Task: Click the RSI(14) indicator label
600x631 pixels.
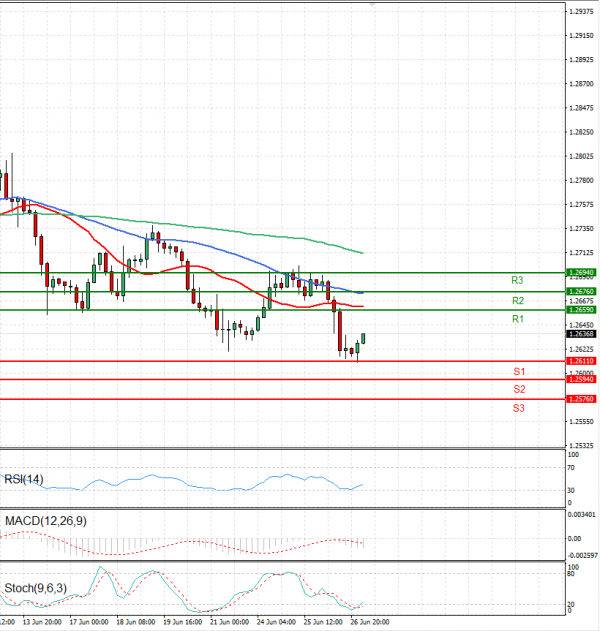Action: click(24, 479)
